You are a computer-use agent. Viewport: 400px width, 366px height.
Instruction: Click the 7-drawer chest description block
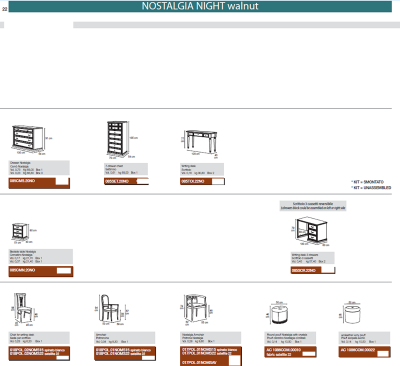[126, 169]
